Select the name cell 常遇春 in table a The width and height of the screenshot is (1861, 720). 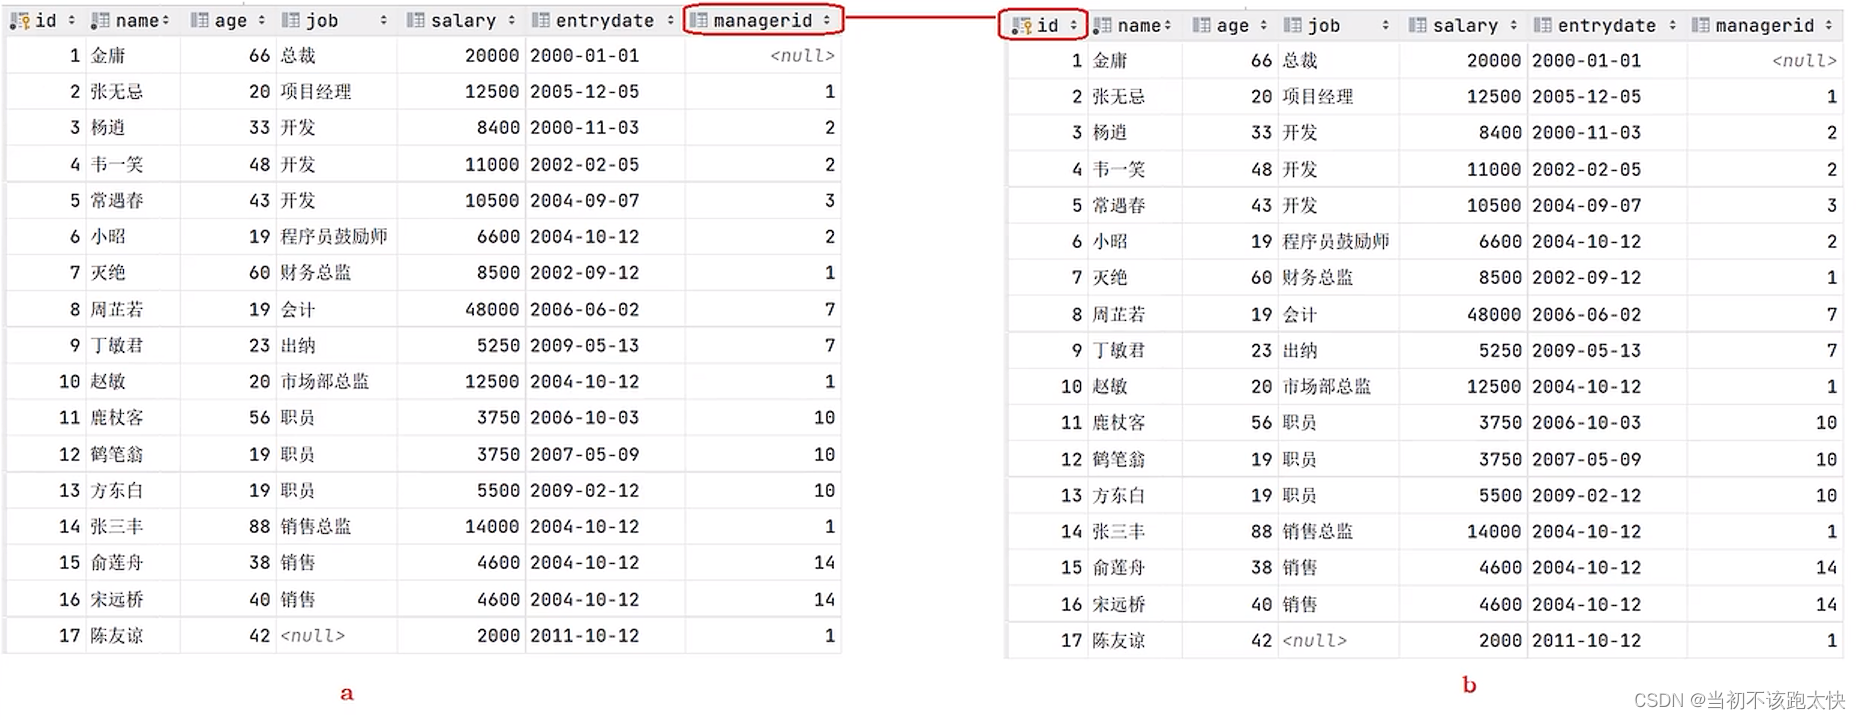[x=116, y=201]
